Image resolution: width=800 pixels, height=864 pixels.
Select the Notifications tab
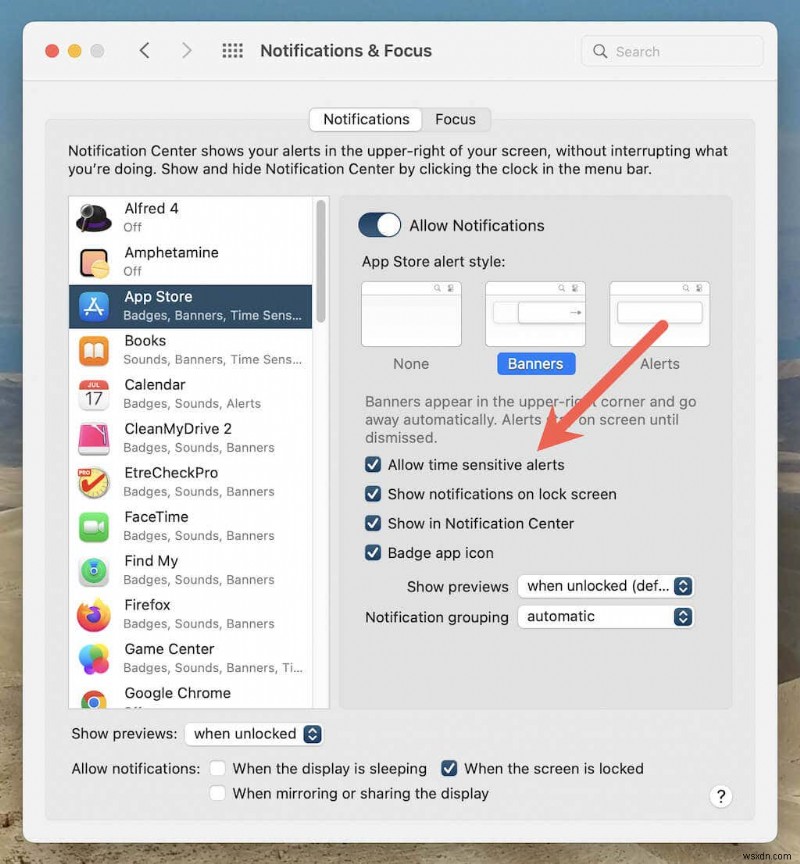tap(364, 119)
